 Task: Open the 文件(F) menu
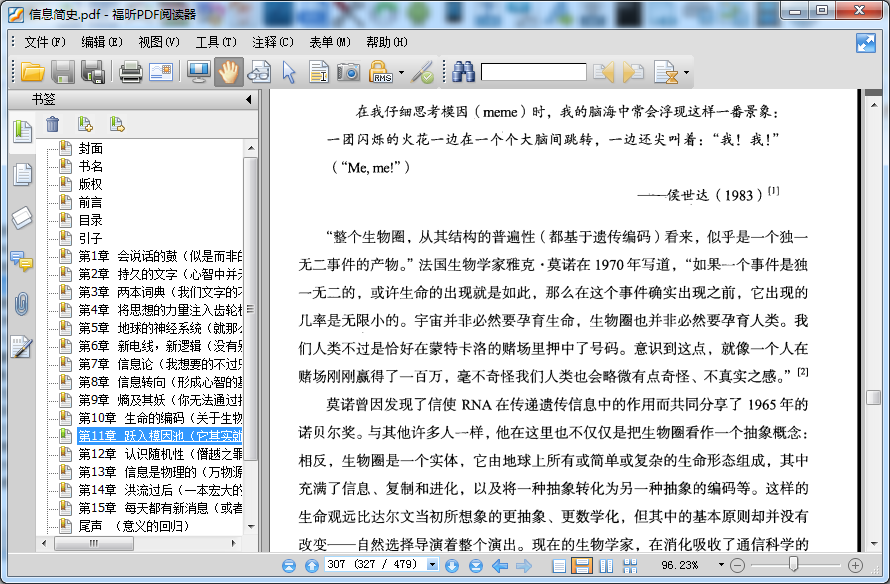click(x=45, y=42)
